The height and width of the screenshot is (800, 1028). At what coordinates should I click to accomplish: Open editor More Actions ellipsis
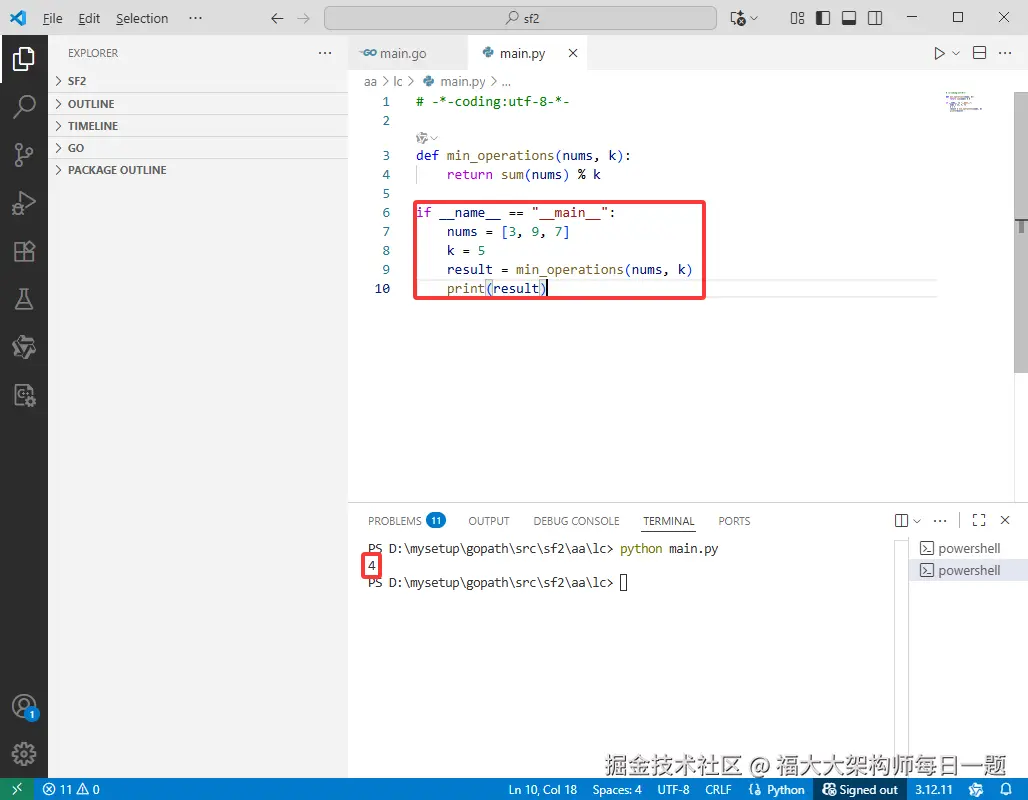tap(1005, 53)
